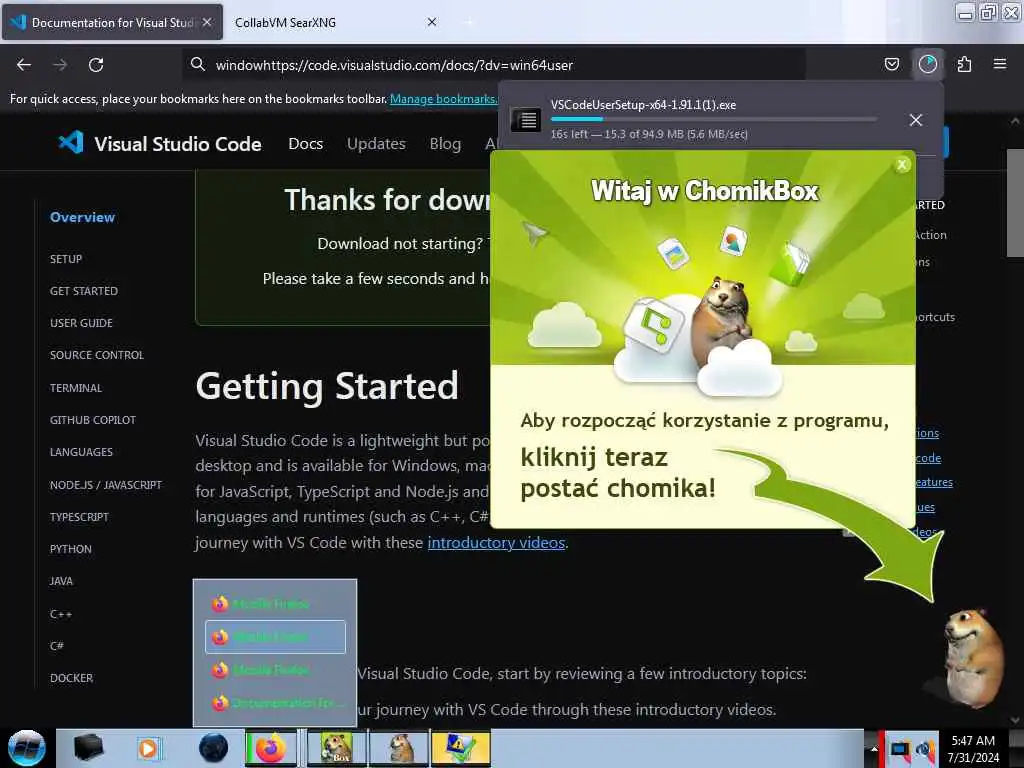Expand the C++ sidebar section
1024x768 pixels.
tap(61, 614)
